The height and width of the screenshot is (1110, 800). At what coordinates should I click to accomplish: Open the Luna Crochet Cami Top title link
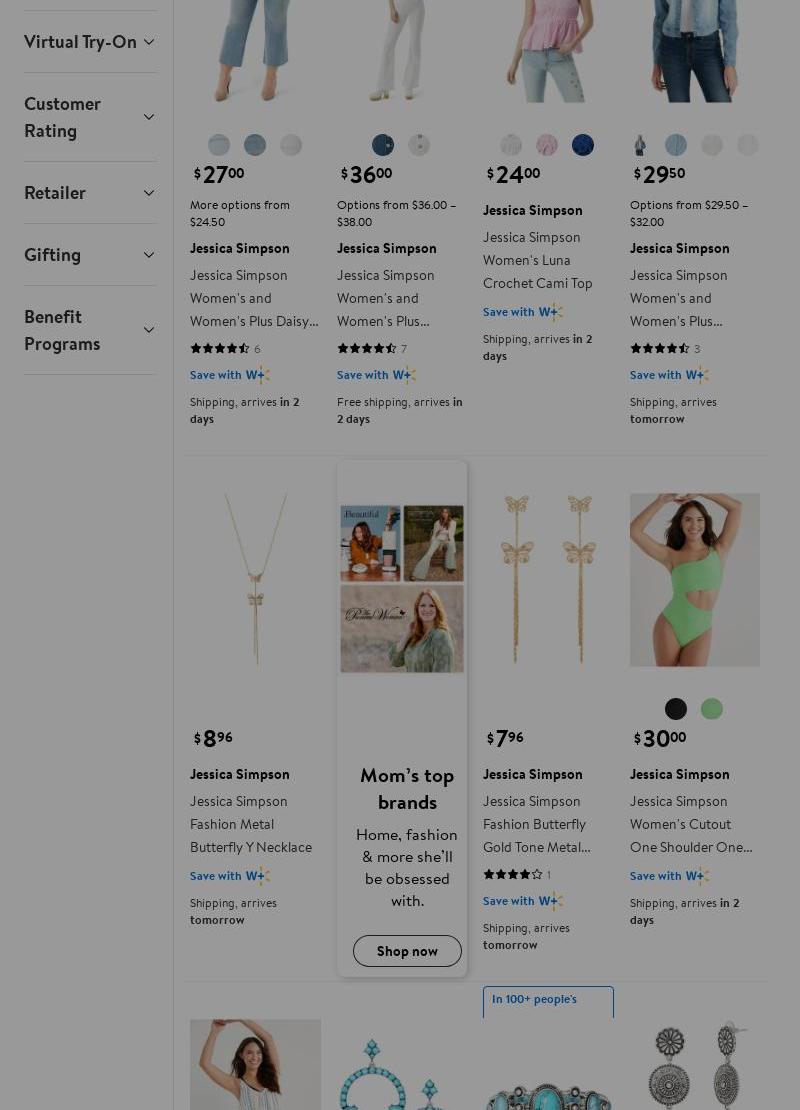click(538, 260)
